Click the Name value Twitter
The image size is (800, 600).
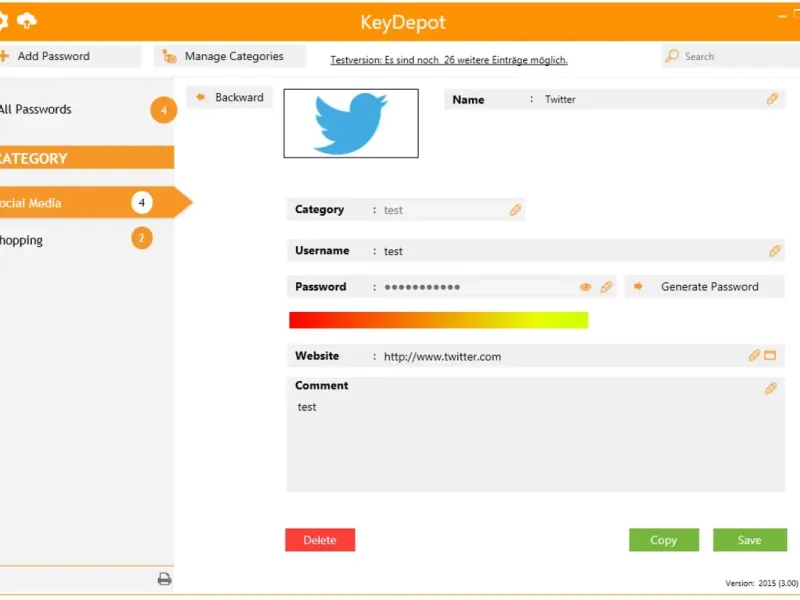[560, 99]
